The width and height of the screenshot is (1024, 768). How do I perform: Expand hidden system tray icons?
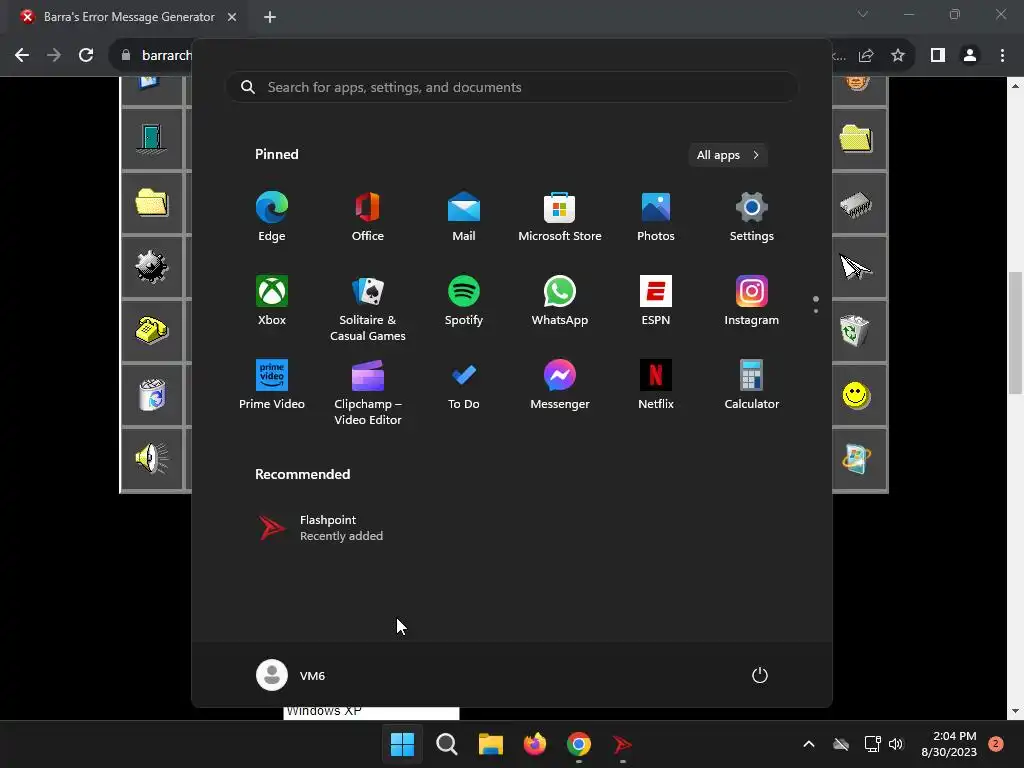pos(808,744)
